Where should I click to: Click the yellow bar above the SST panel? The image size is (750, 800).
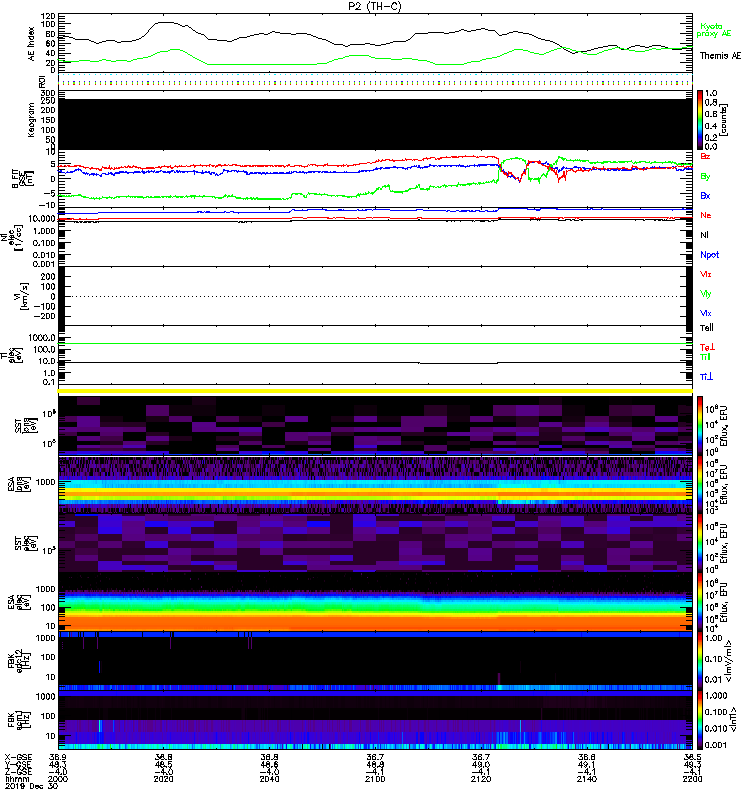click(x=375, y=391)
